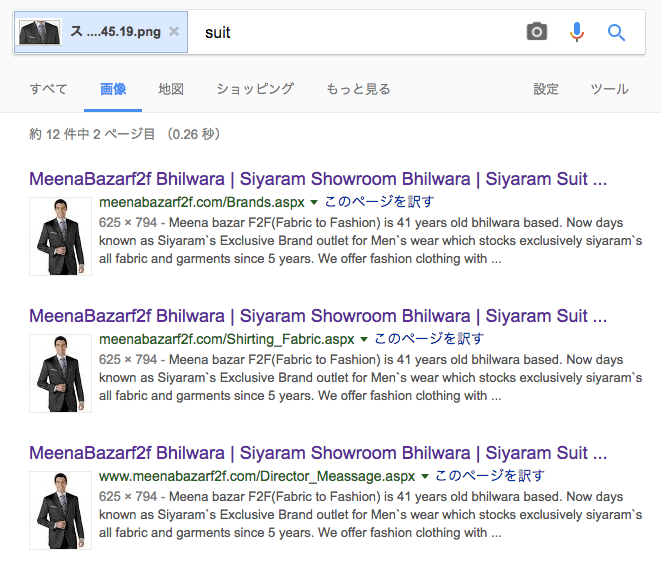Viewport: 661px width, 568px height.
Task: Open second MeenaBazarf2f result title (Shirting_Fabric.aspx)
Action: click(x=318, y=316)
